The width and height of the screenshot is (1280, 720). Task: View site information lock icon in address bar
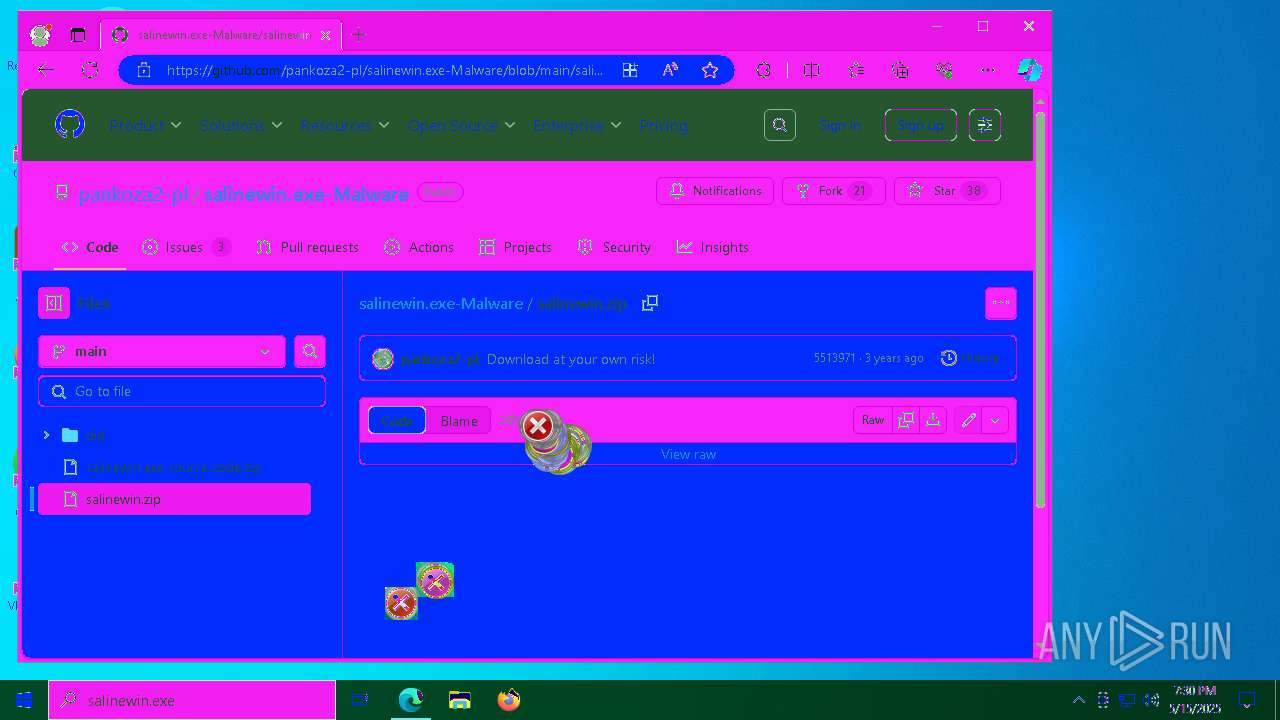(x=143, y=70)
